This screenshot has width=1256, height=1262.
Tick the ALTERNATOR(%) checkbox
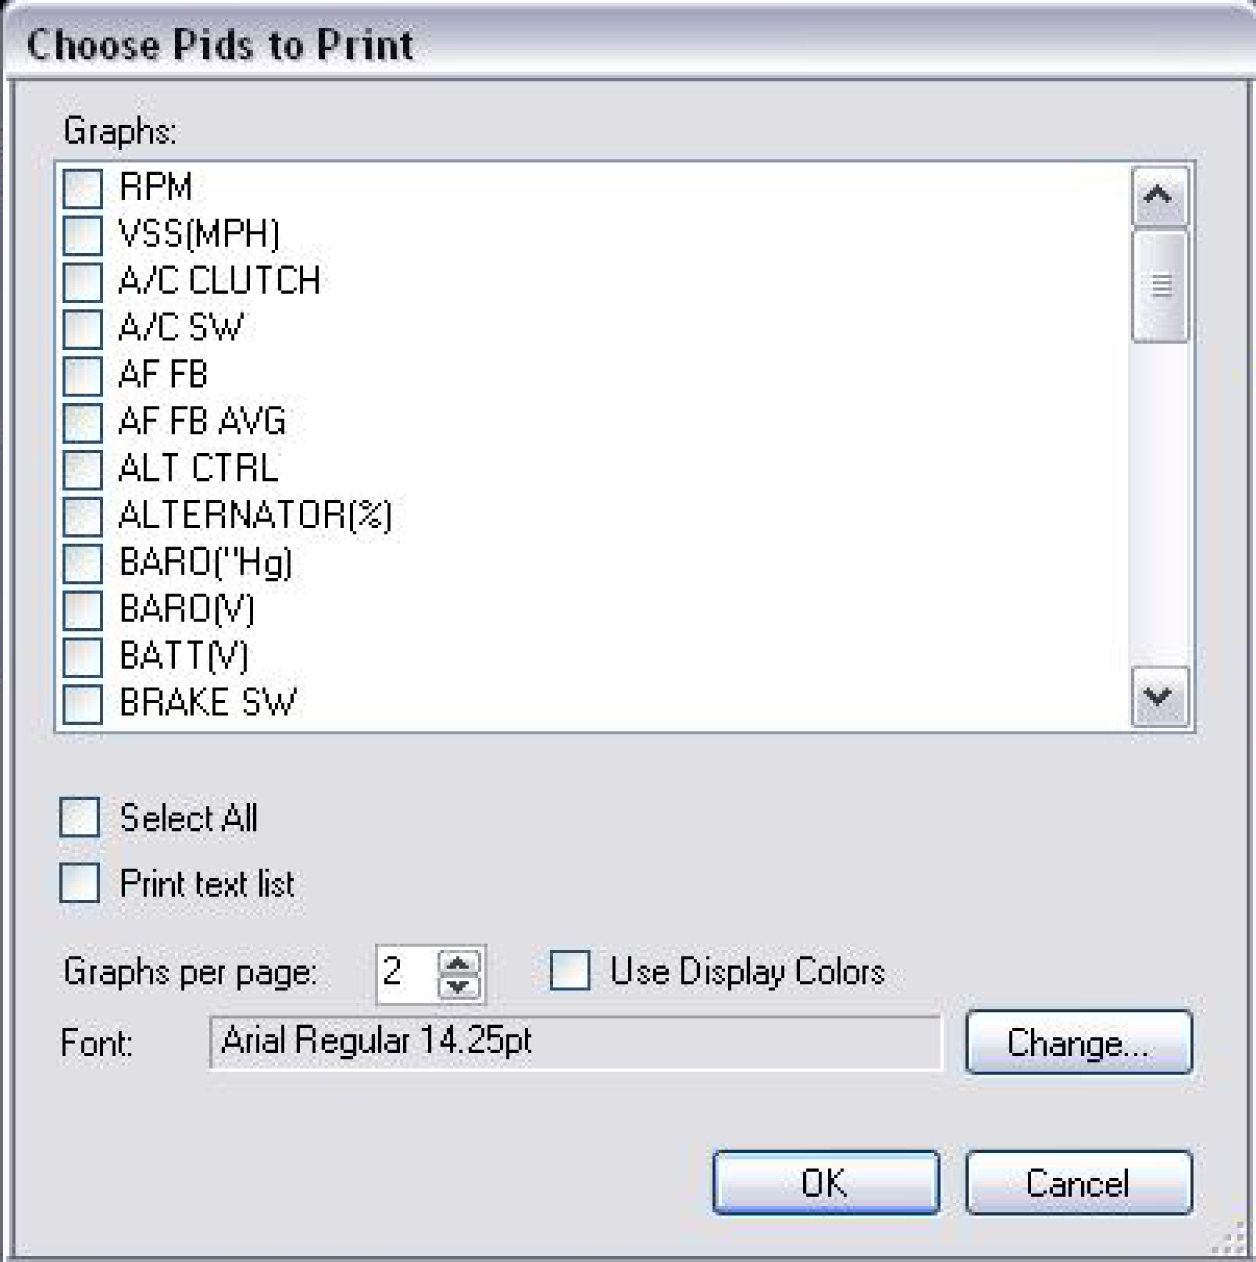pyautogui.click(x=83, y=517)
